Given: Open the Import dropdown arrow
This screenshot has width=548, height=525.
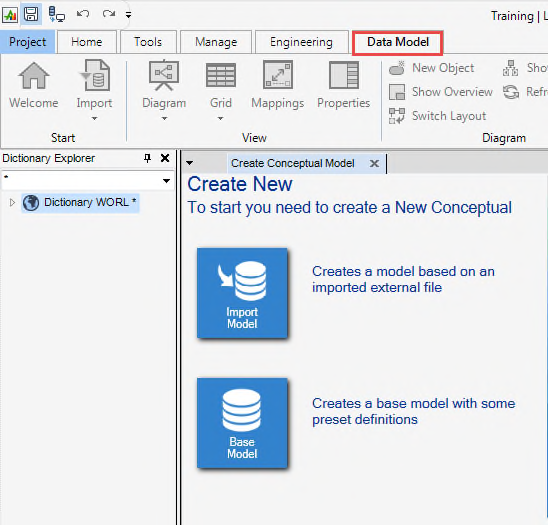Looking at the screenshot, I should [x=94, y=118].
